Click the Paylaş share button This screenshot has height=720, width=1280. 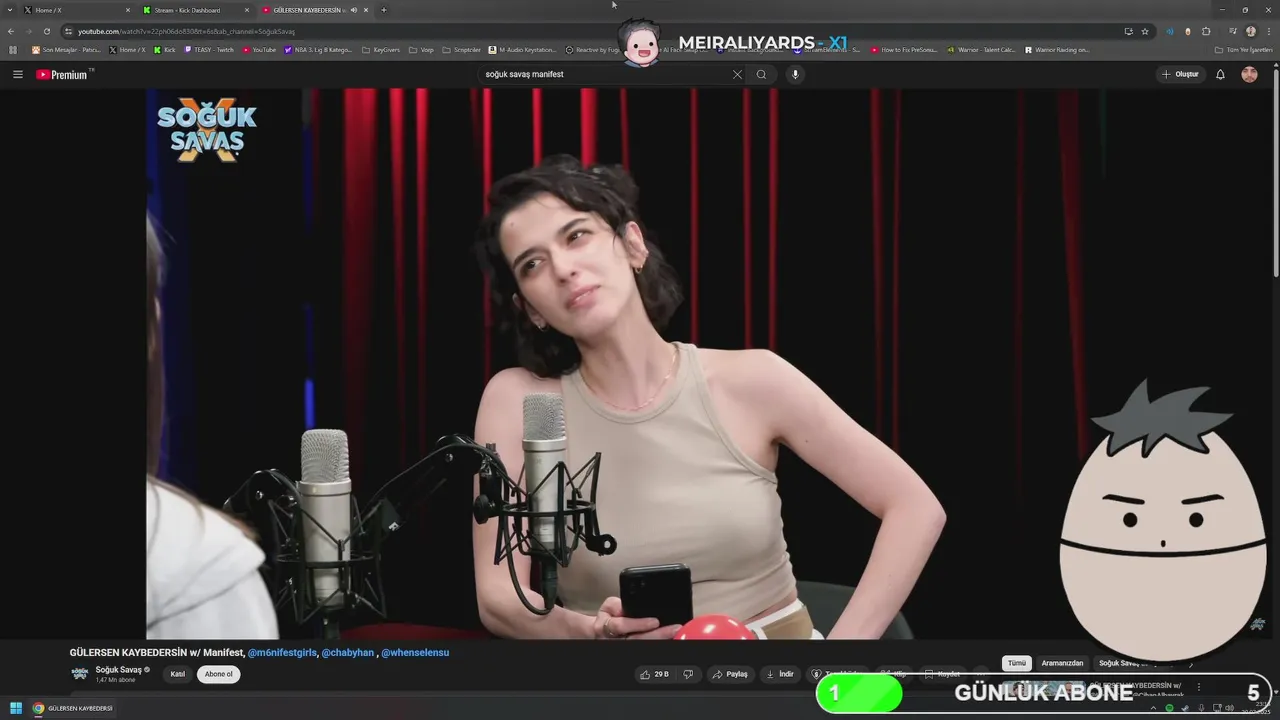pyautogui.click(x=730, y=674)
